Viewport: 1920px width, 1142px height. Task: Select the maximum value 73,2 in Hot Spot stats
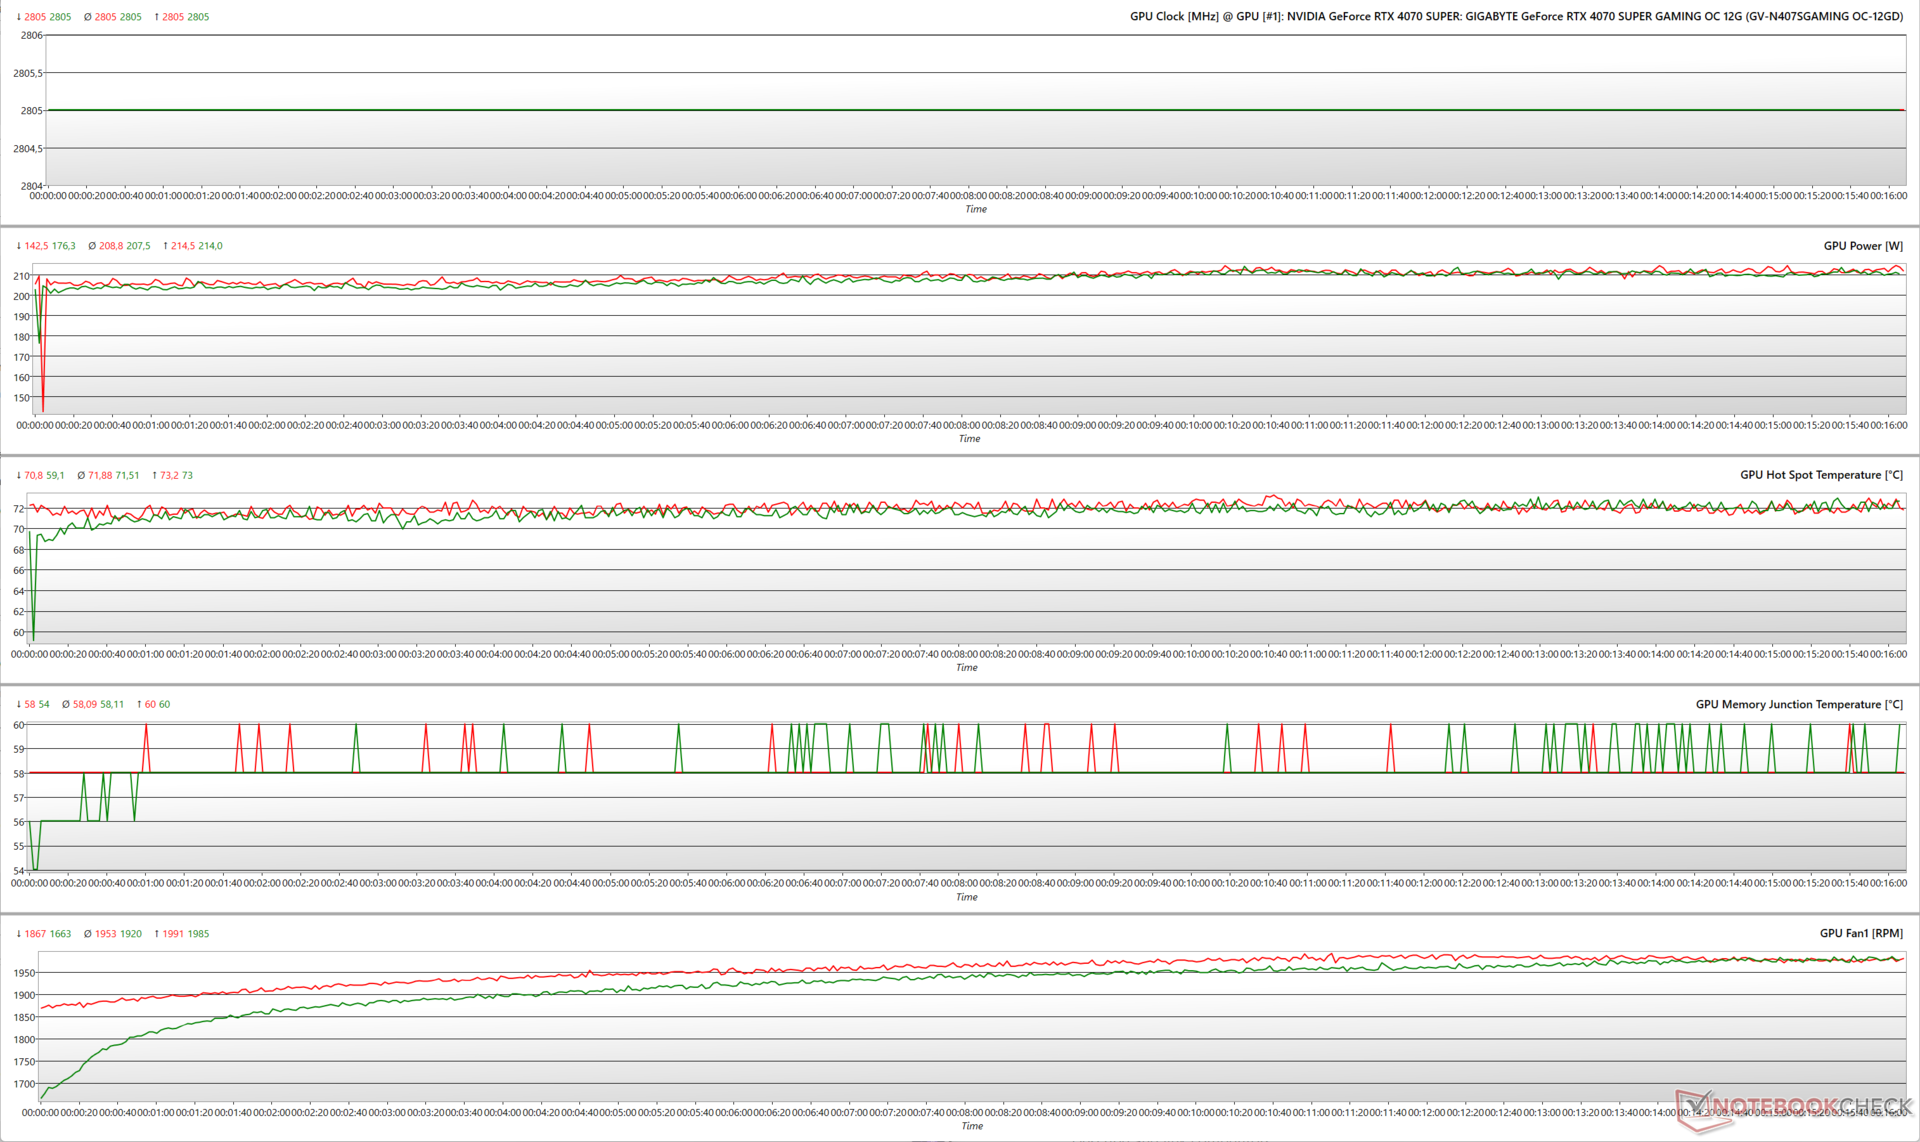[x=169, y=476]
